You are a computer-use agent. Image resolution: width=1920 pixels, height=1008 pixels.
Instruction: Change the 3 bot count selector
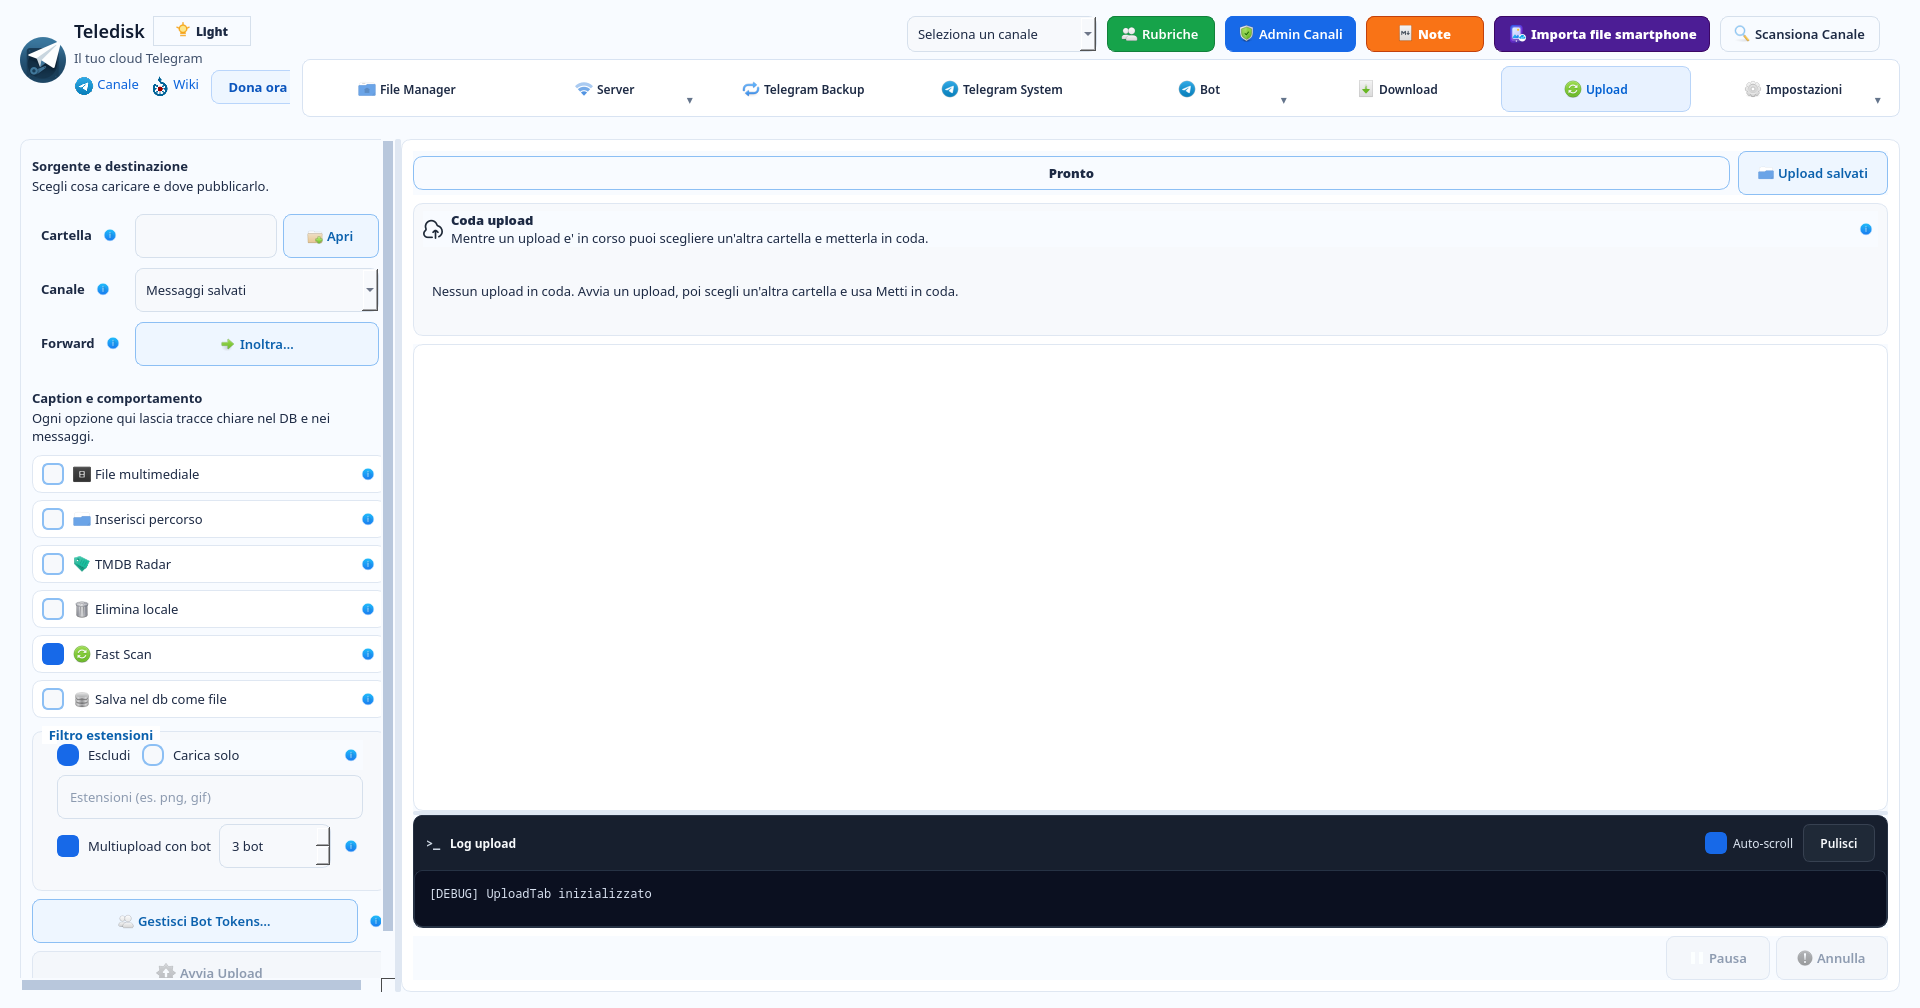(274, 846)
